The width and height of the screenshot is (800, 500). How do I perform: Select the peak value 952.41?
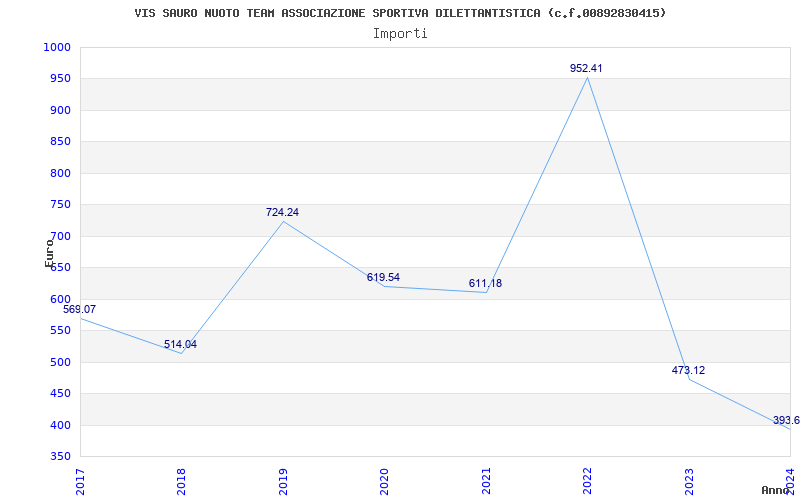tap(586, 68)
